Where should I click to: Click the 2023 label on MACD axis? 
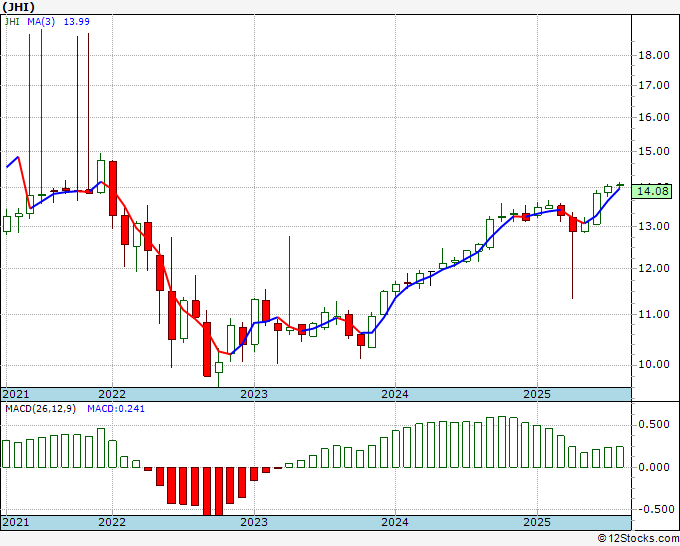point(254,522)
